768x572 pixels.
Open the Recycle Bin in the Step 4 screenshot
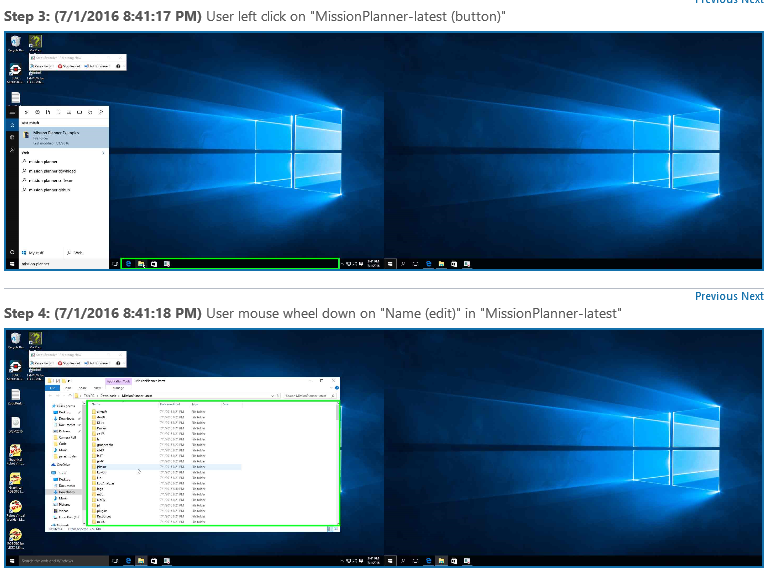(16, 340)
